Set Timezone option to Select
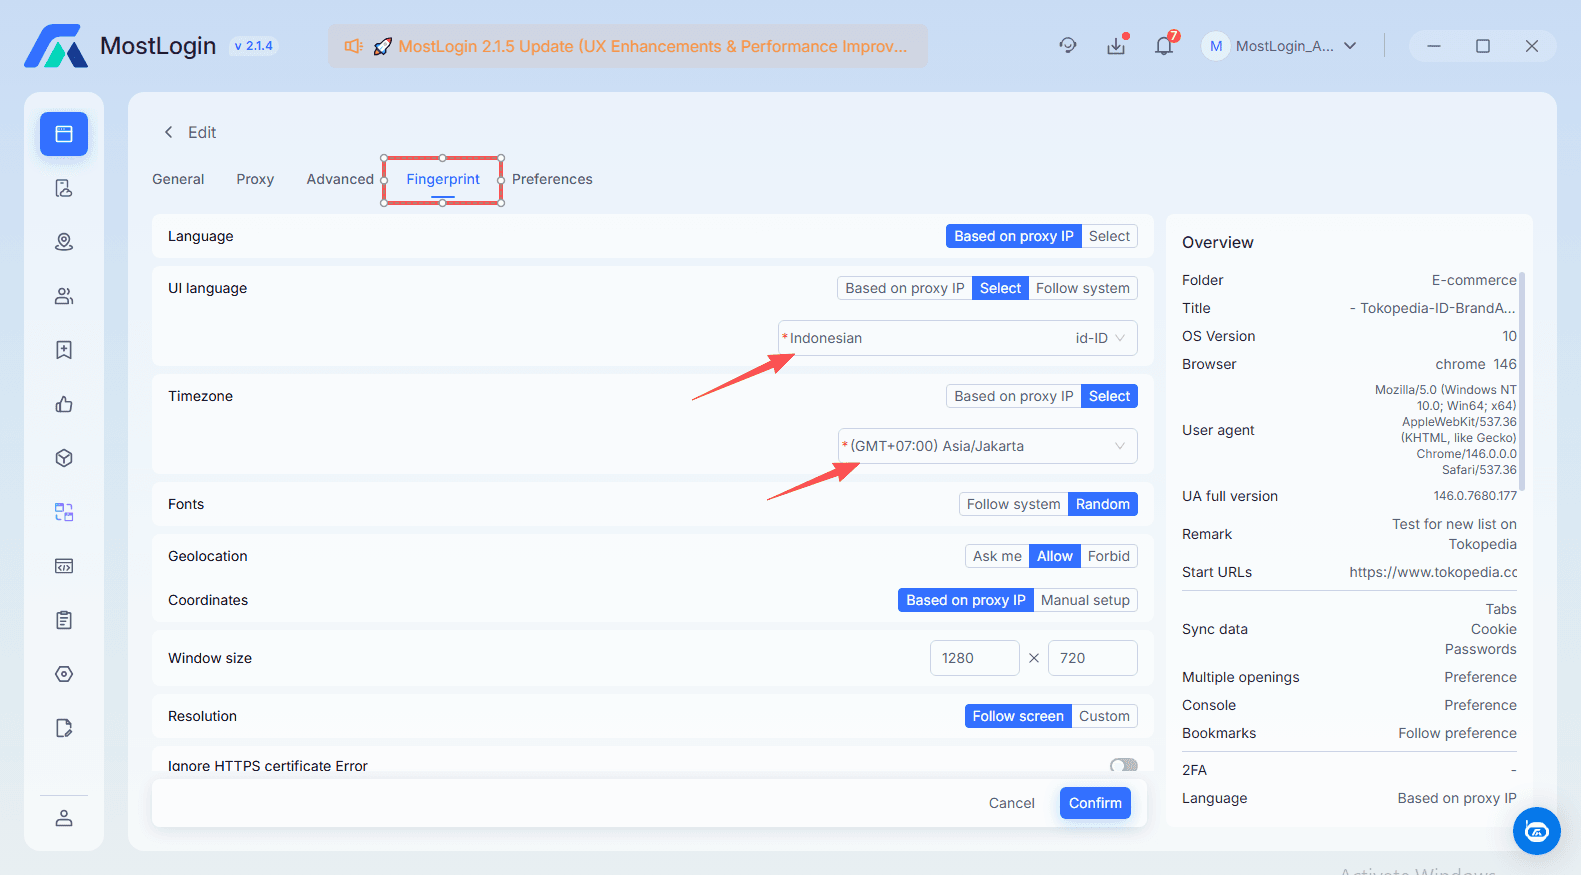1581x875 pixels. [x=1109, y=396]
